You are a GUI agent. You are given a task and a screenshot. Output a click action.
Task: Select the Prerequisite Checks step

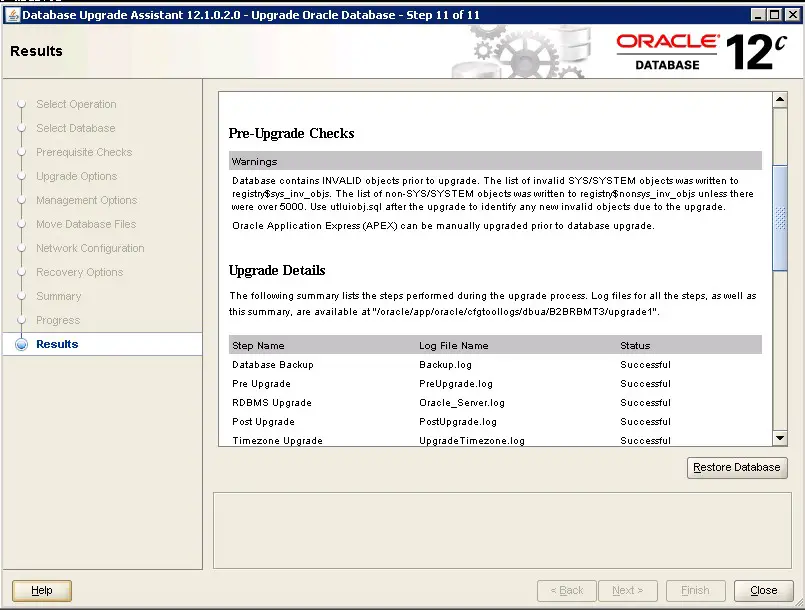(84, 152)
